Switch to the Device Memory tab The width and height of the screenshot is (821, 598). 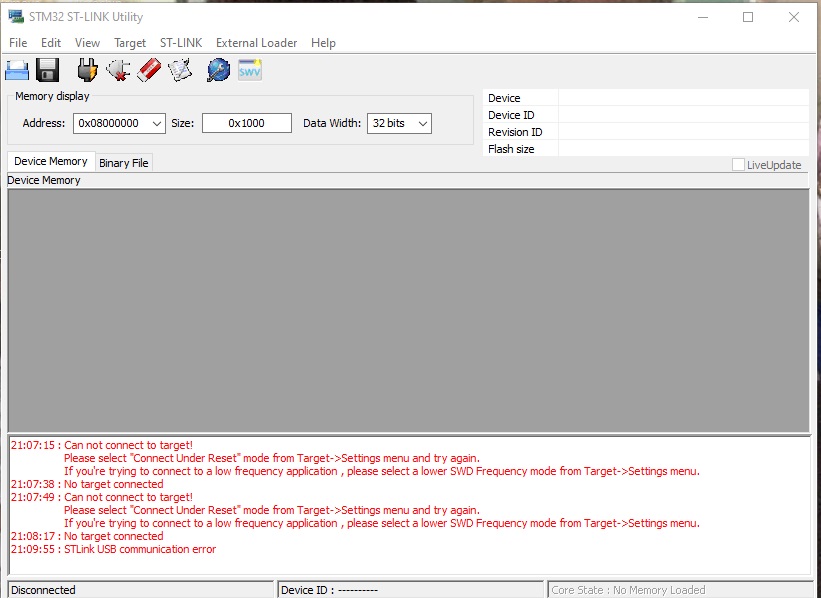click(x=51, y=161)
